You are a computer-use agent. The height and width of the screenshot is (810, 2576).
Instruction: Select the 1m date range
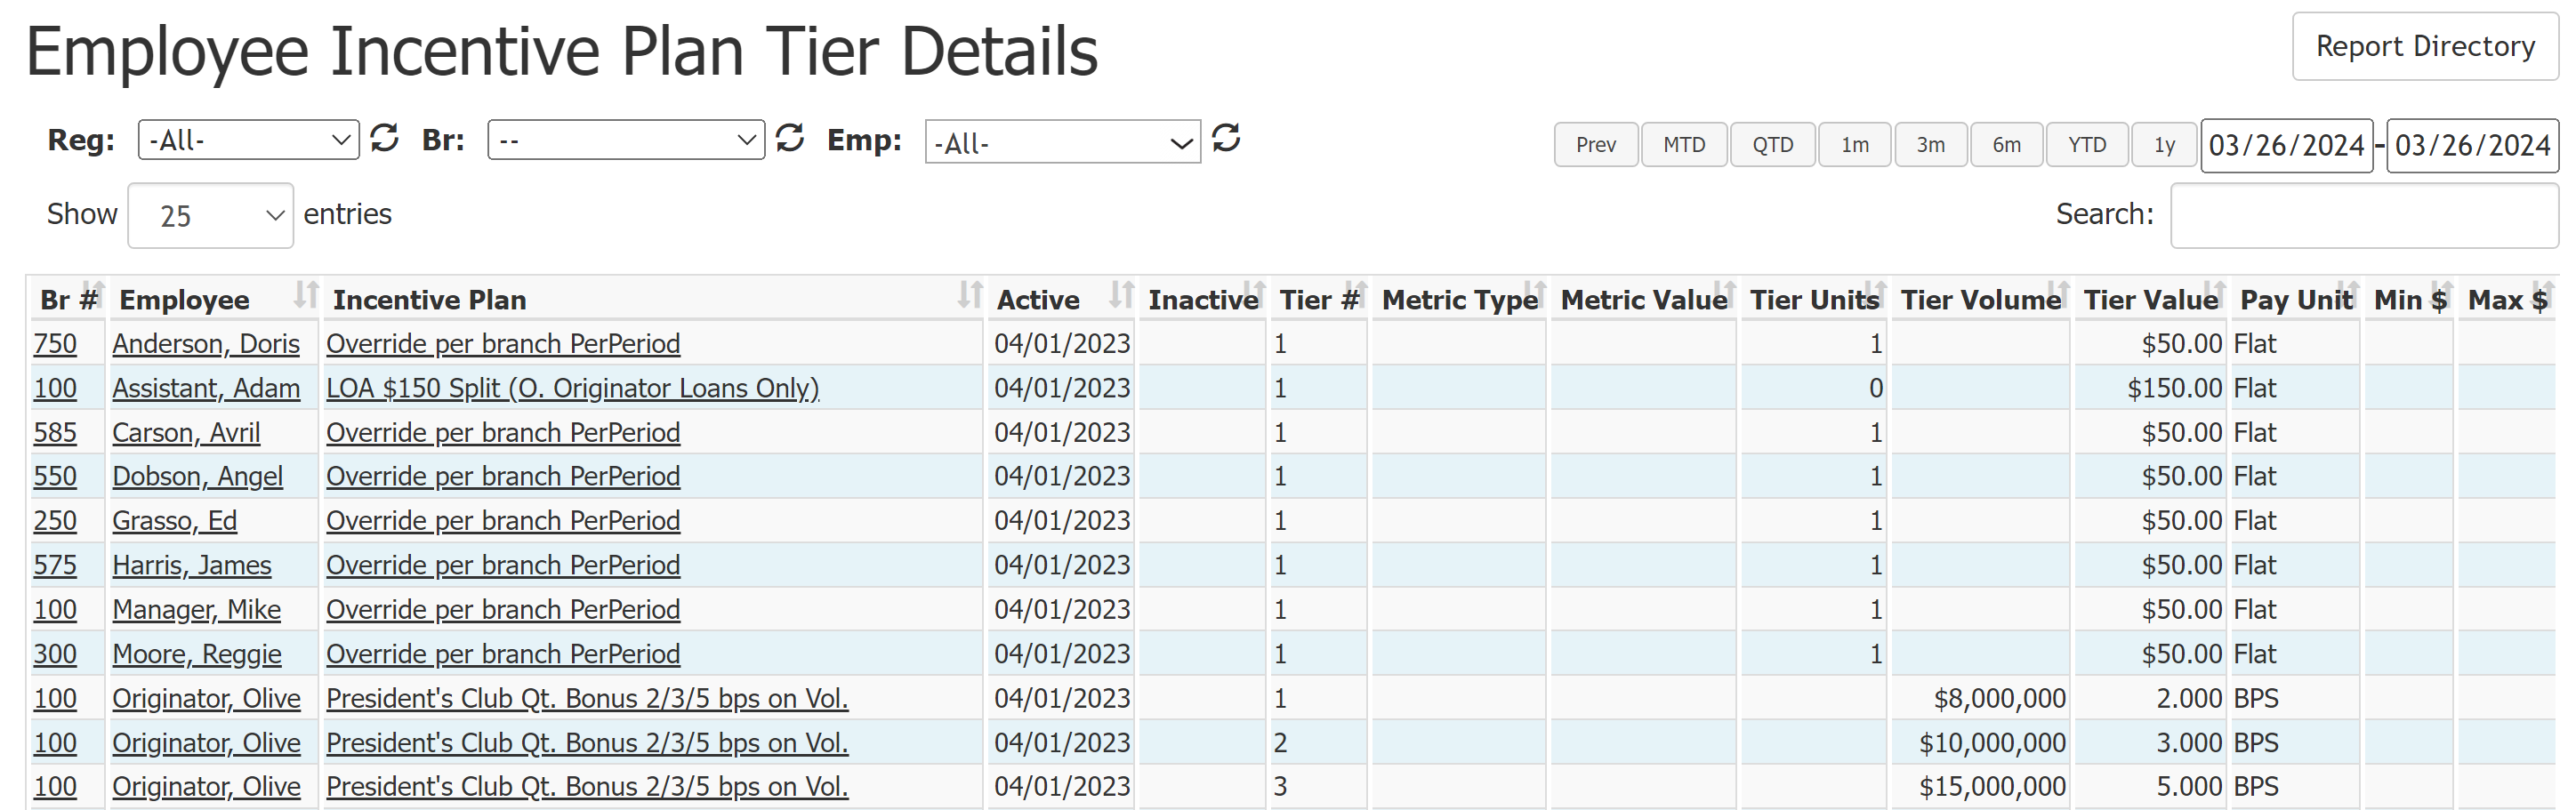(1855, 145)
